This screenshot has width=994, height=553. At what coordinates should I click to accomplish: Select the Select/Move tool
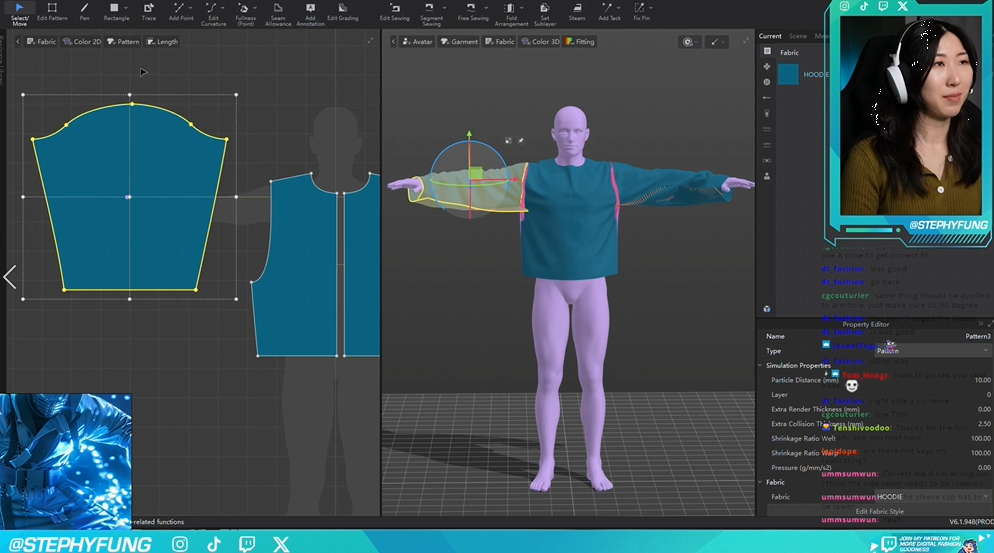tap(19, 13)
